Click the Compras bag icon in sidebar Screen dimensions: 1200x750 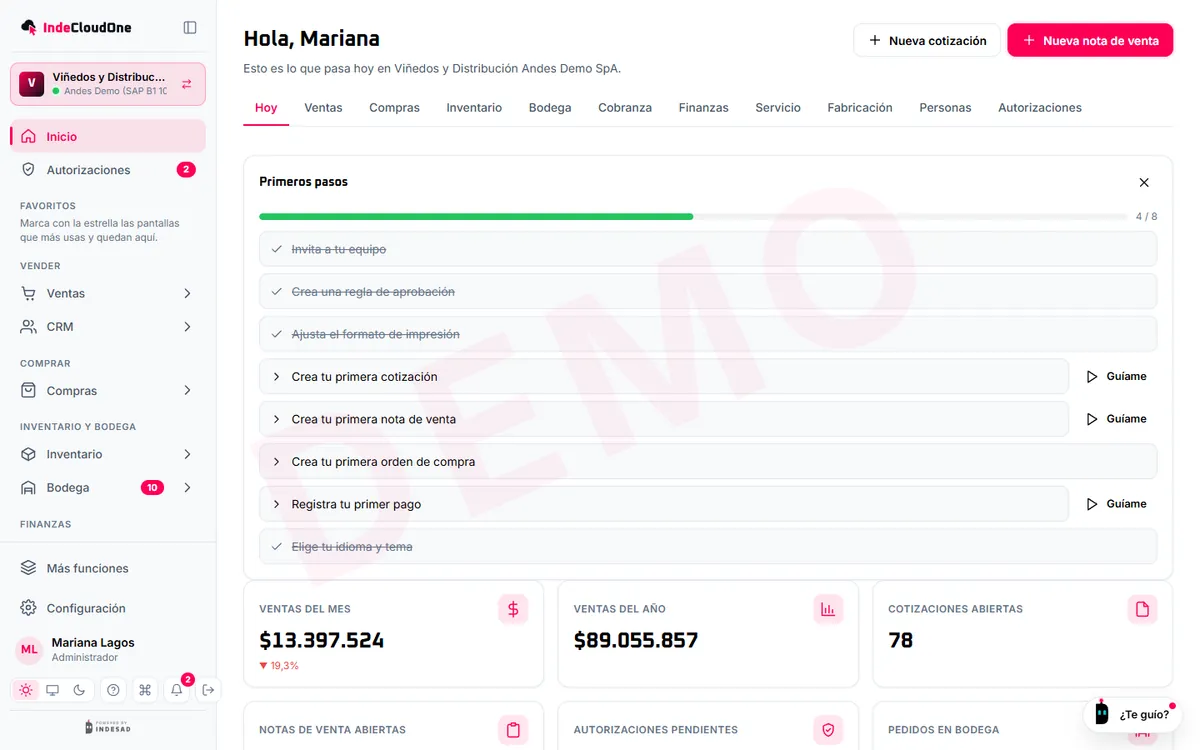tap(28, 391)
